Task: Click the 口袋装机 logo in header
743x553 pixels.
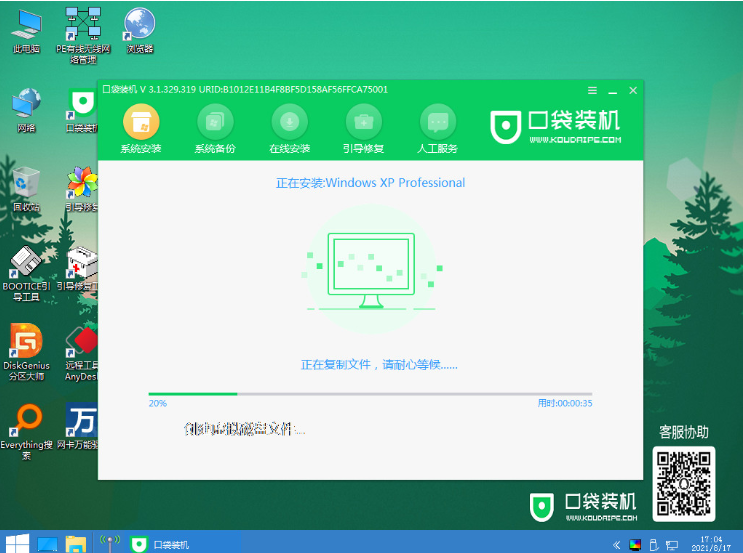Action: click(x=555, y=127)
